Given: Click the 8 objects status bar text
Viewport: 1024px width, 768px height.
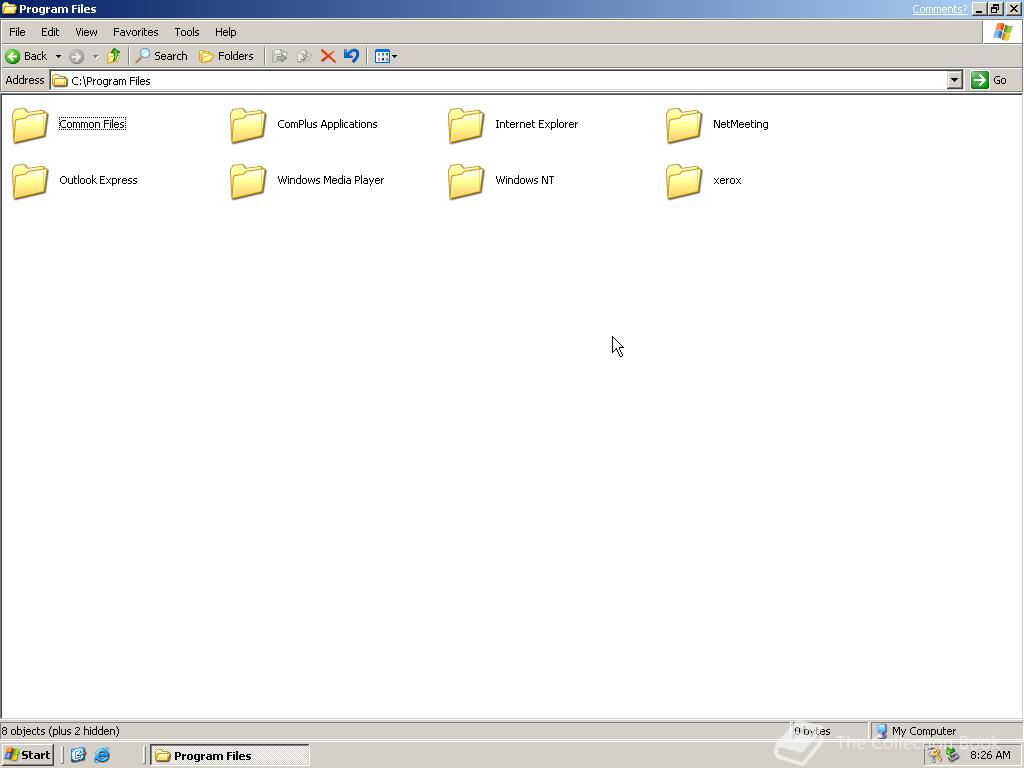Looking at the screenshot, I should [60, 731].
